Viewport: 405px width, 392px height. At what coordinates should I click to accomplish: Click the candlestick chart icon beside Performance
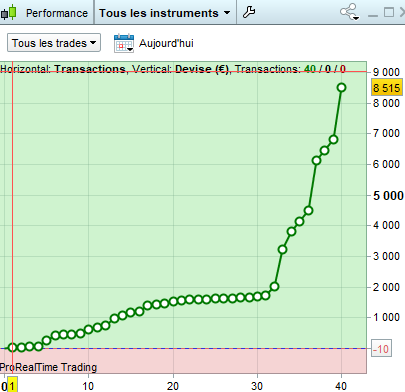9,13
